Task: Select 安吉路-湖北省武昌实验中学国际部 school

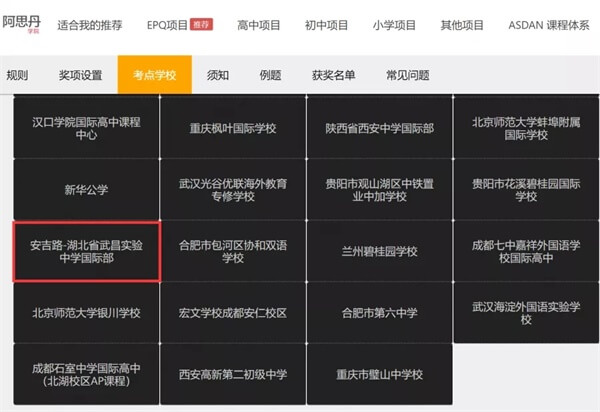Action: click(x=86, y=251)
